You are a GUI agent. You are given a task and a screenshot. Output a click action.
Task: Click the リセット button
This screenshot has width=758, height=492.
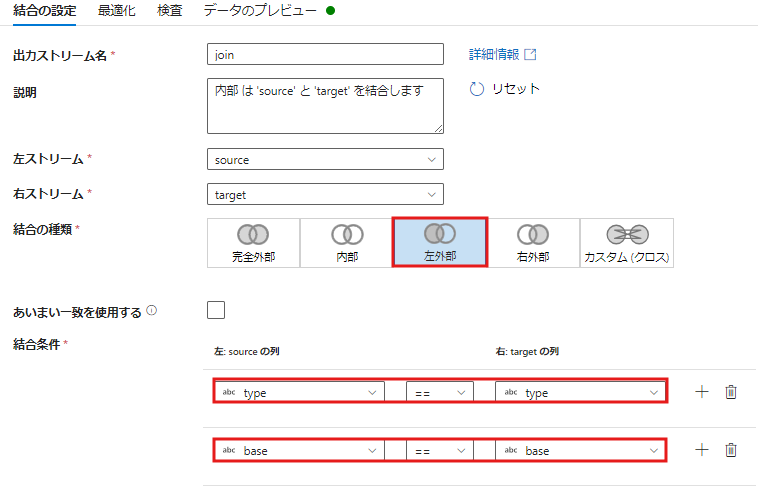point(505,89)
